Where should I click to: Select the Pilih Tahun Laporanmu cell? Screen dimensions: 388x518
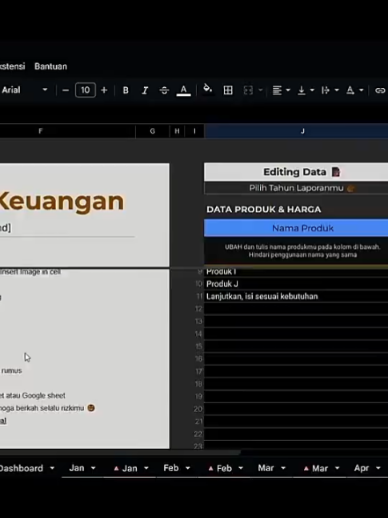(296, 188)
